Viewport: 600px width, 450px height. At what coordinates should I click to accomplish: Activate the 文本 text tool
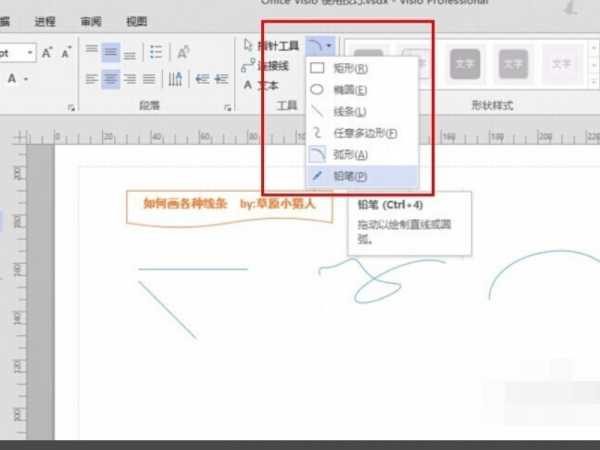click(x=261, y=85)
